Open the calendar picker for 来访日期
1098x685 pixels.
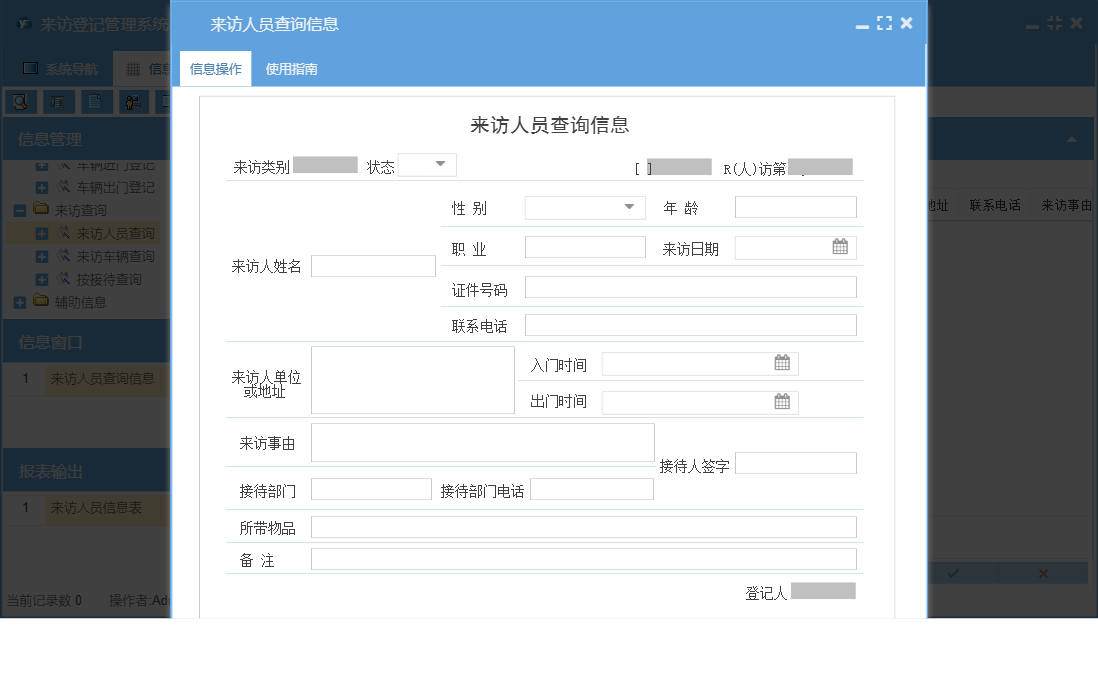840,246
